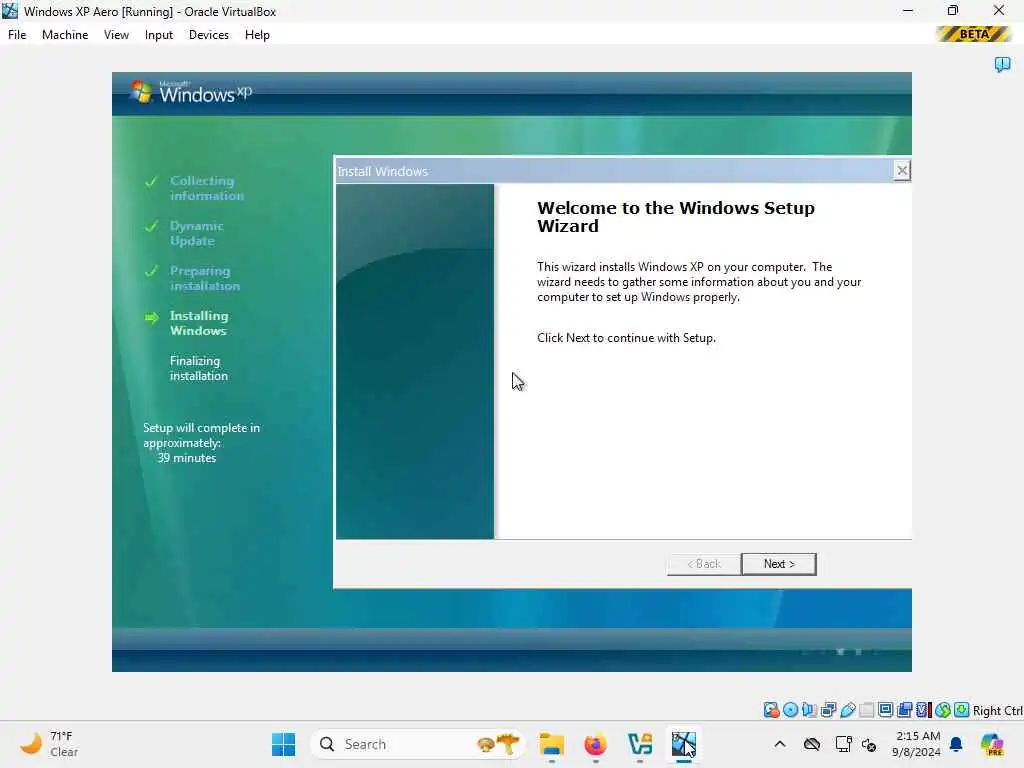Show hidden tray icons chevron
The height and width of the screenshot is (768, 1024).
point(780,744)
